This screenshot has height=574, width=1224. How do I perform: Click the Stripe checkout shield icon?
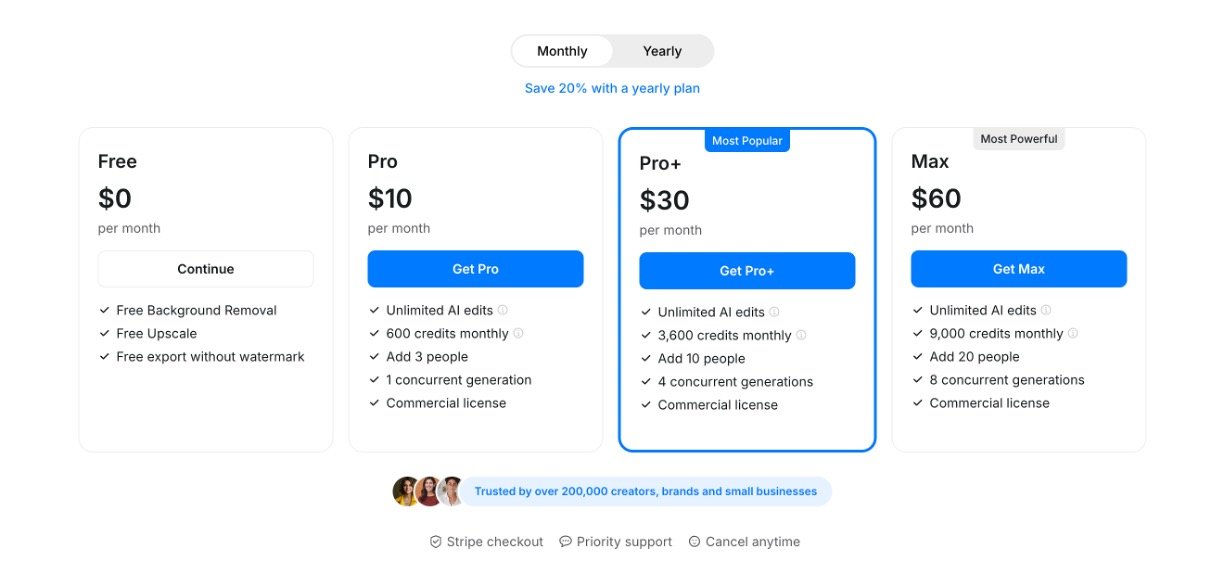pos(436,542)
